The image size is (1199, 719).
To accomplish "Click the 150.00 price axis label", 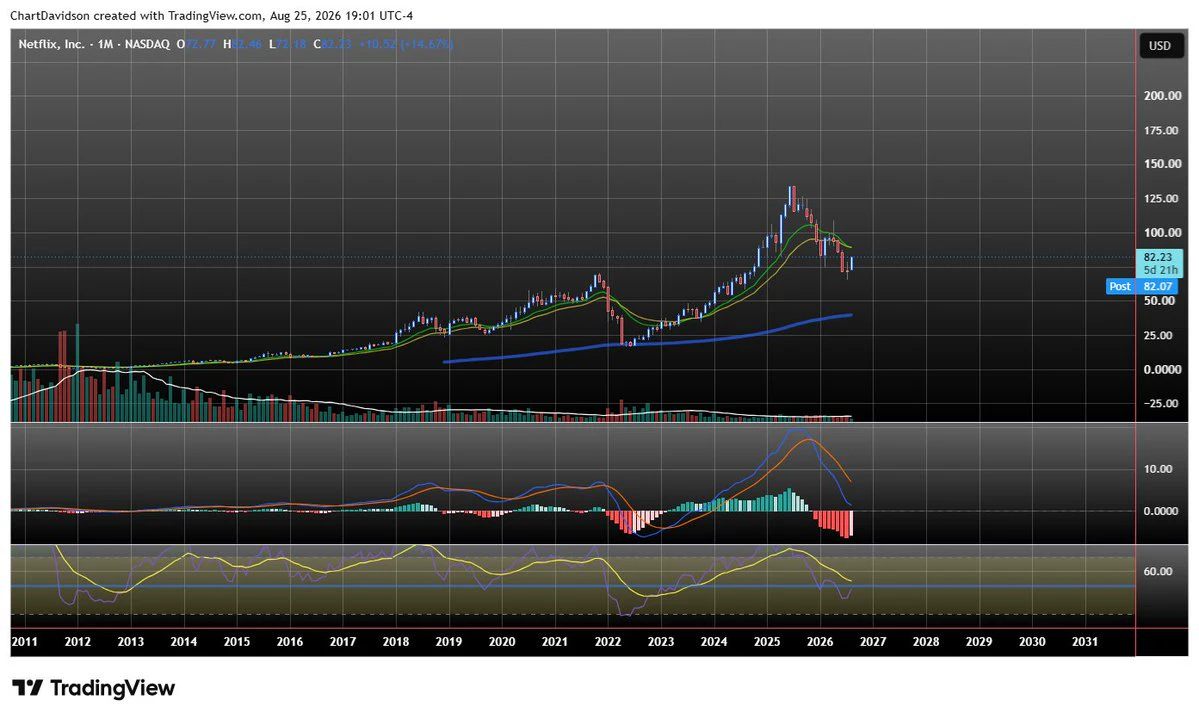I will pos(1162,164).
